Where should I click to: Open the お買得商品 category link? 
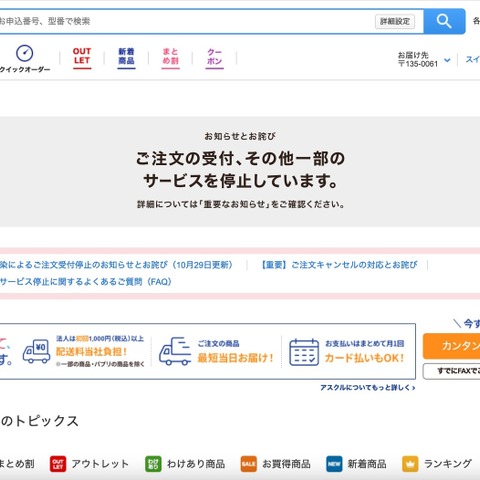(286, 464)
